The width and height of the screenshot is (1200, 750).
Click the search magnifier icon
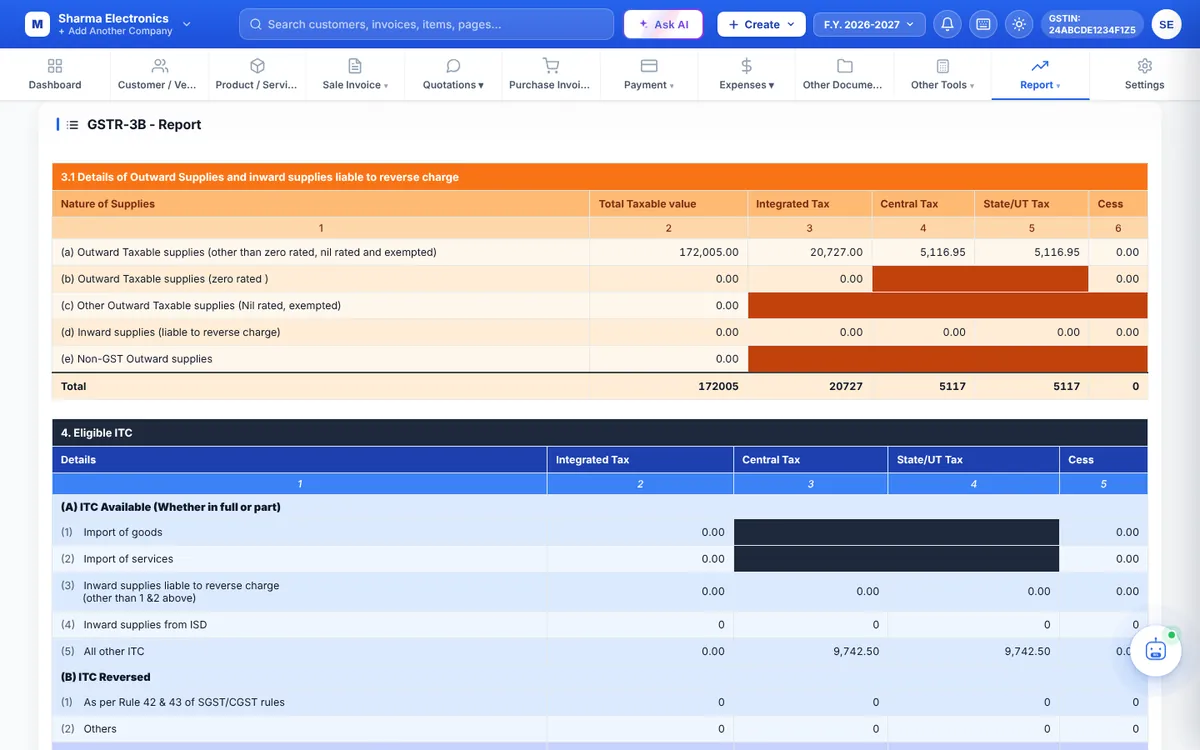pos(256,24)
